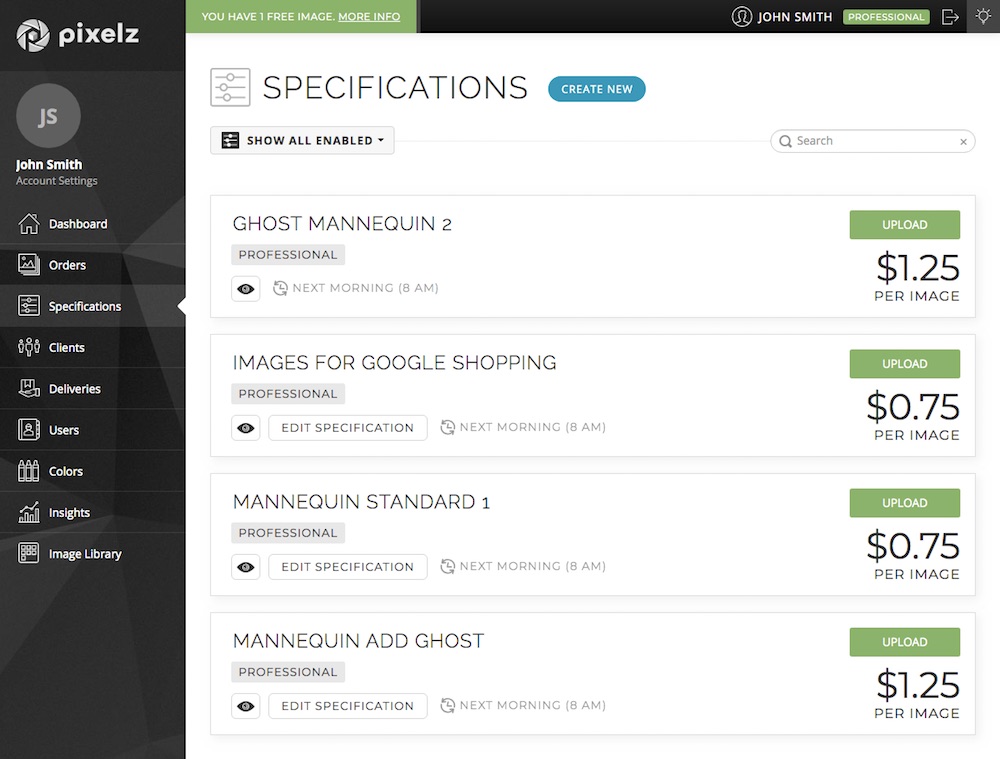Click the Create New button
This screenshot has height=759, width=1000.
click(596, 89)
